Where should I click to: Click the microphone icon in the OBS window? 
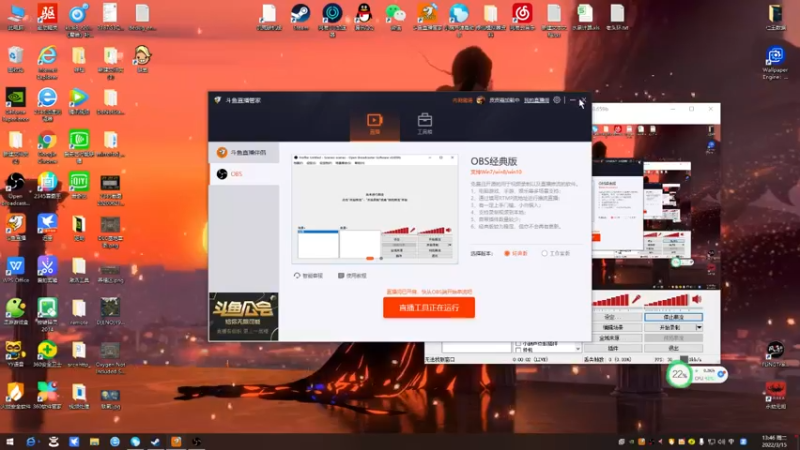pos(636,299)
